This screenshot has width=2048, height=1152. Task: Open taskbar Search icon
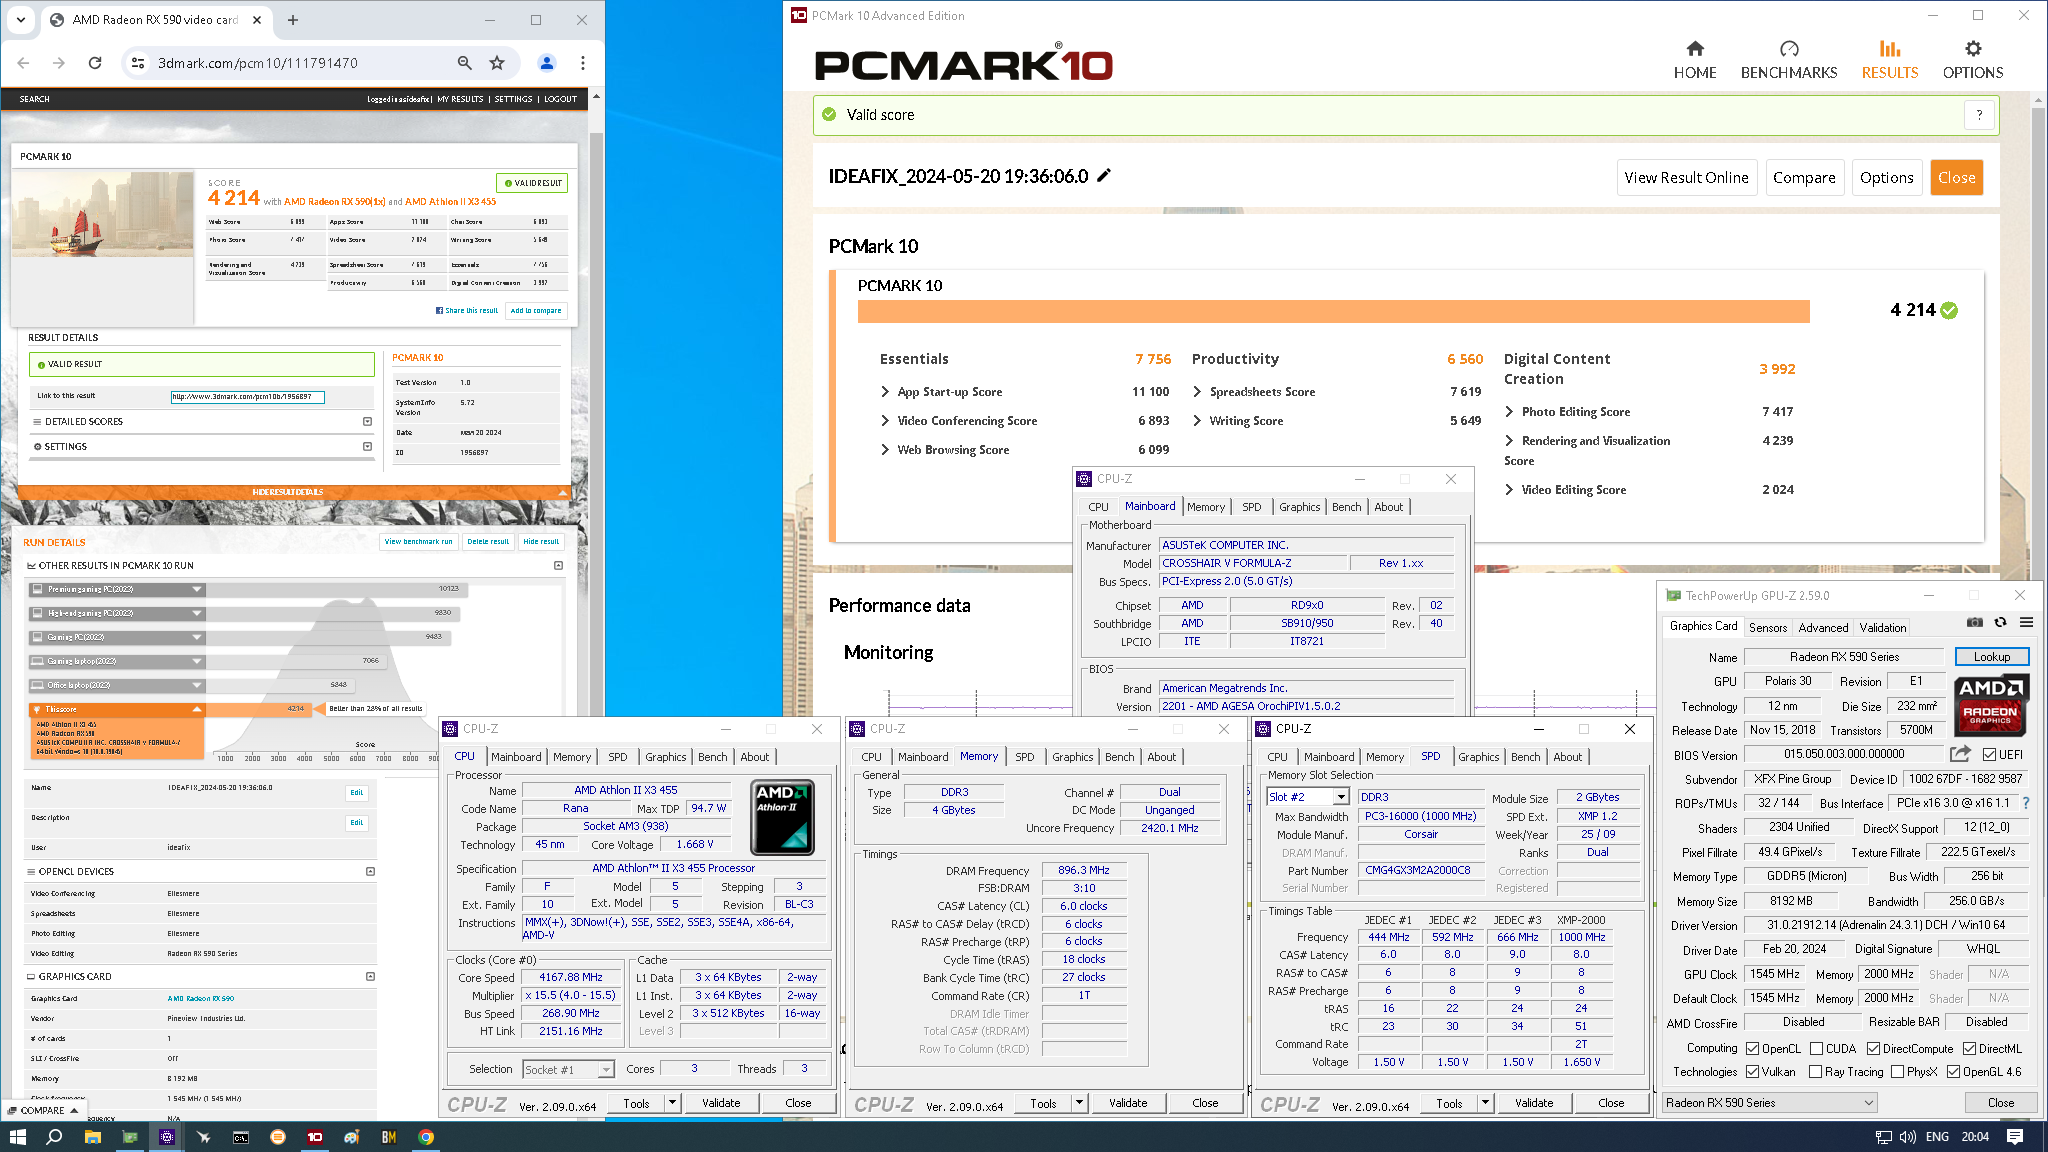(54, 1137)
